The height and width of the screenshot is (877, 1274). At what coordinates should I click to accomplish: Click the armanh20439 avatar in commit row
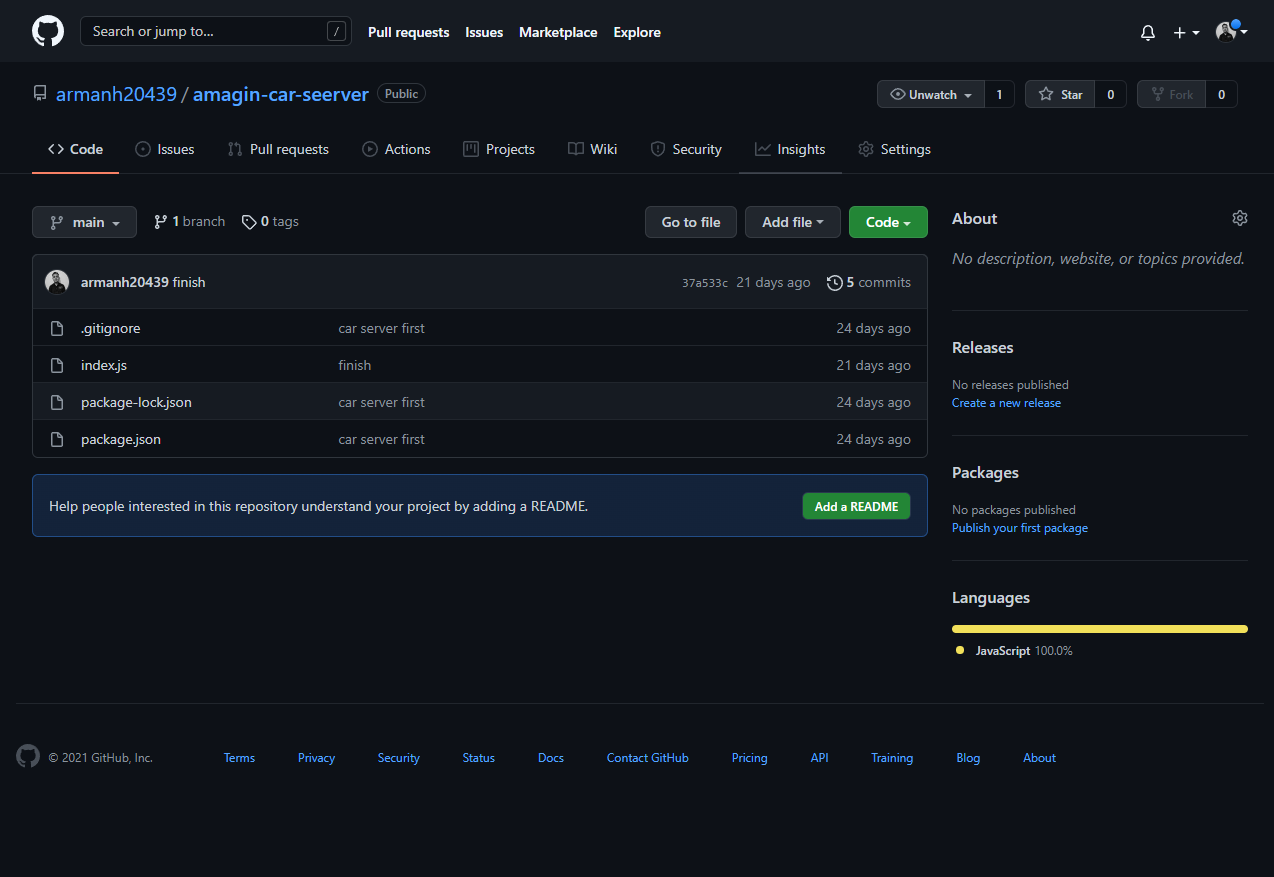57,282
